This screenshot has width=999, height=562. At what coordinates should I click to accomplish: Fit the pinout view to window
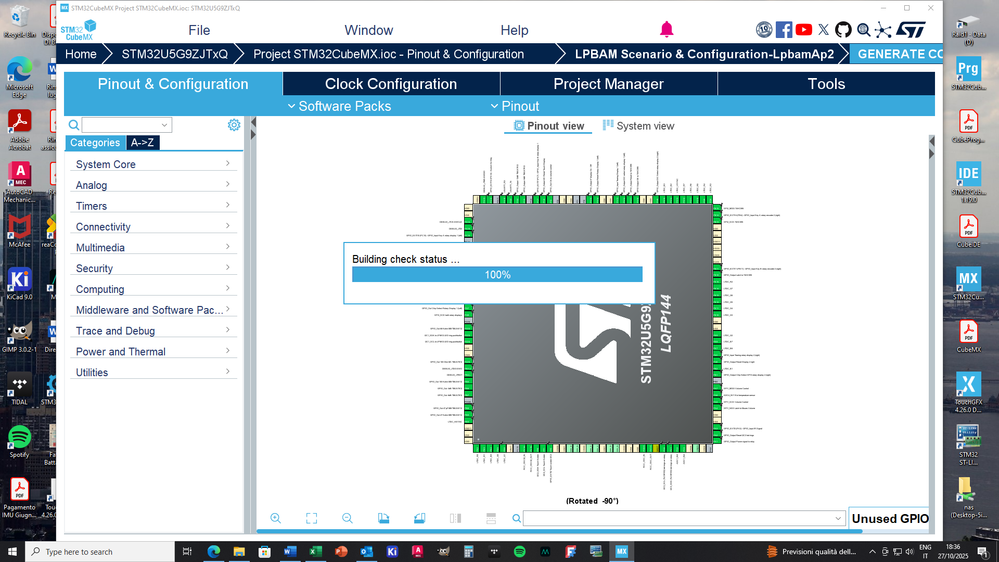tap(312, 518)
